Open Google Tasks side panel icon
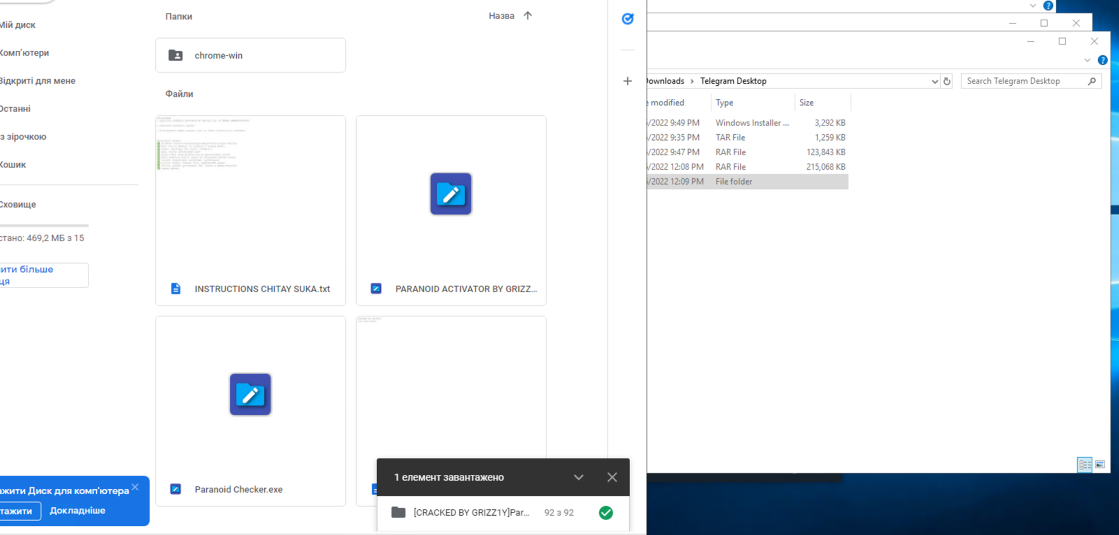The width and height of the screenshot is (1119, 535). click(x=627, y=19)
